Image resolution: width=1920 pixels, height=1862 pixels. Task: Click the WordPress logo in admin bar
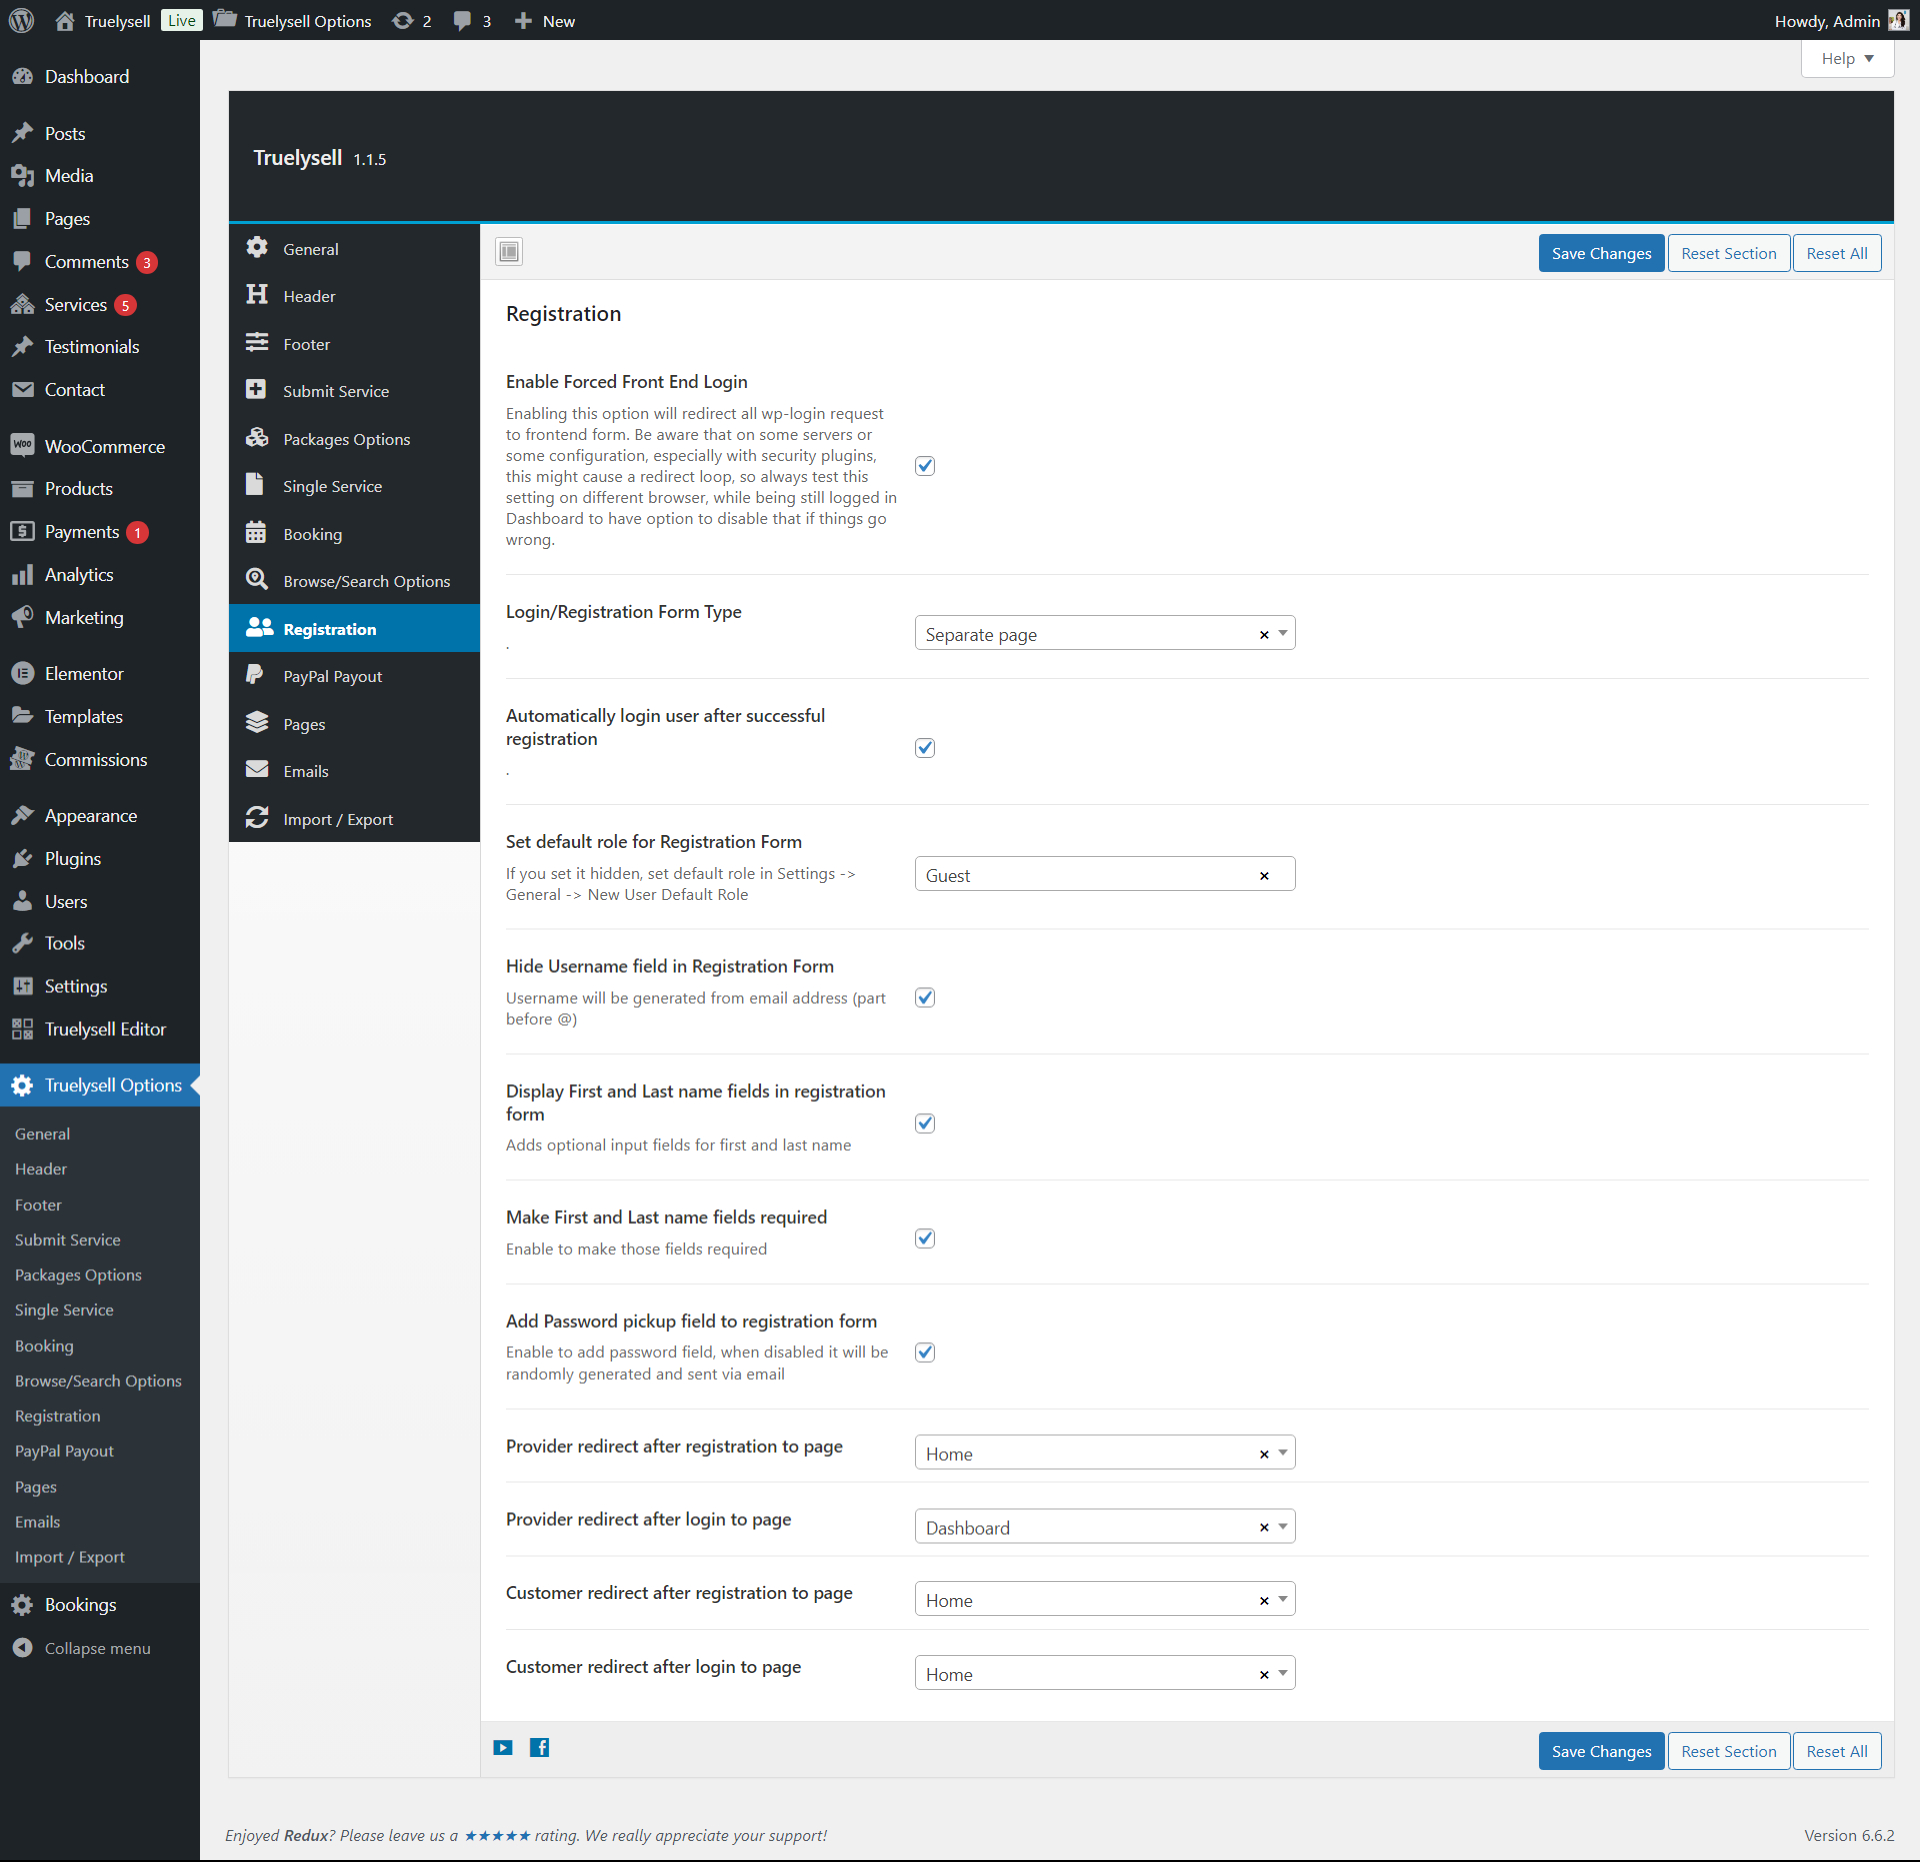(22, 20)
